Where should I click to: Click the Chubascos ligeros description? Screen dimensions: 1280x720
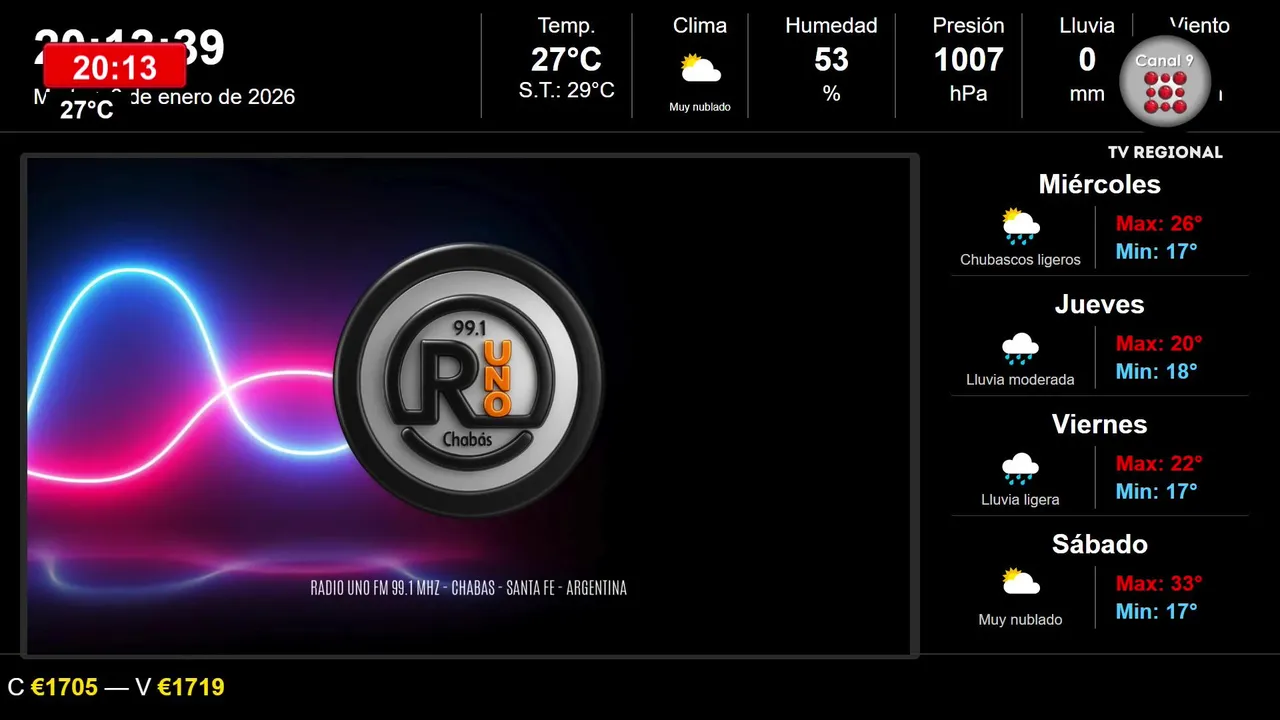(1020, 260)
